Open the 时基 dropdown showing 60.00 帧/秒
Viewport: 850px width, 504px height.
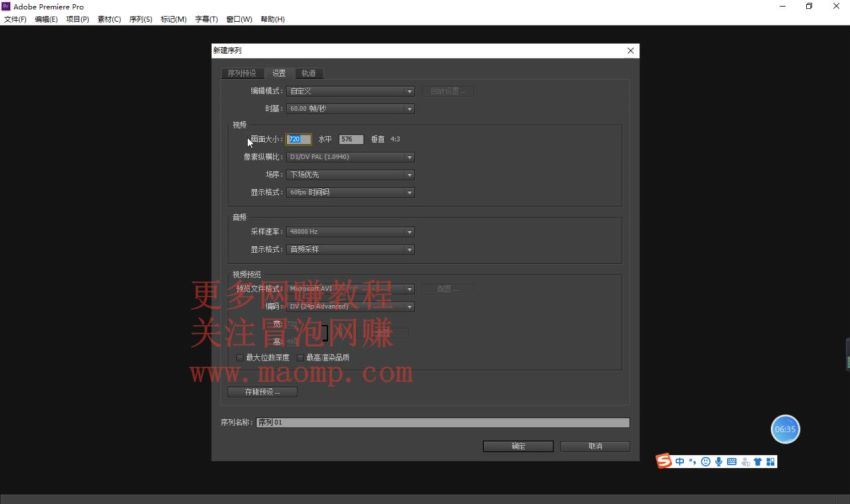[x=350, y=109]
